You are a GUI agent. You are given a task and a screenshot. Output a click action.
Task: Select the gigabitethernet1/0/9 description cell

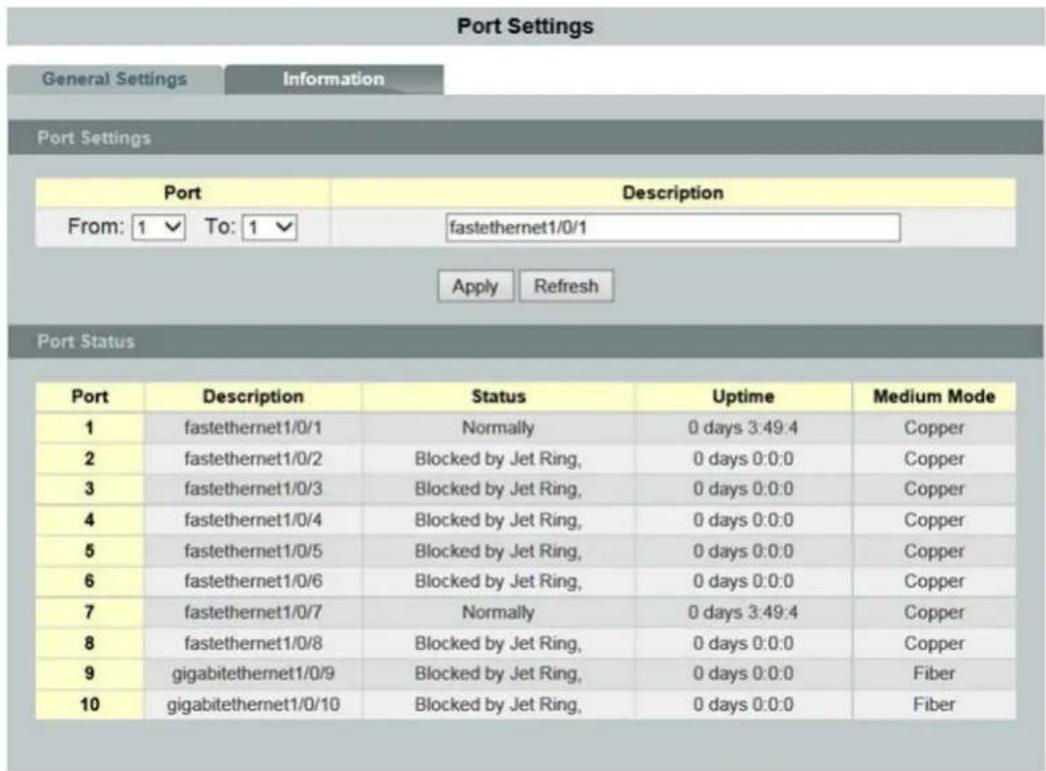tap(253, 674)
